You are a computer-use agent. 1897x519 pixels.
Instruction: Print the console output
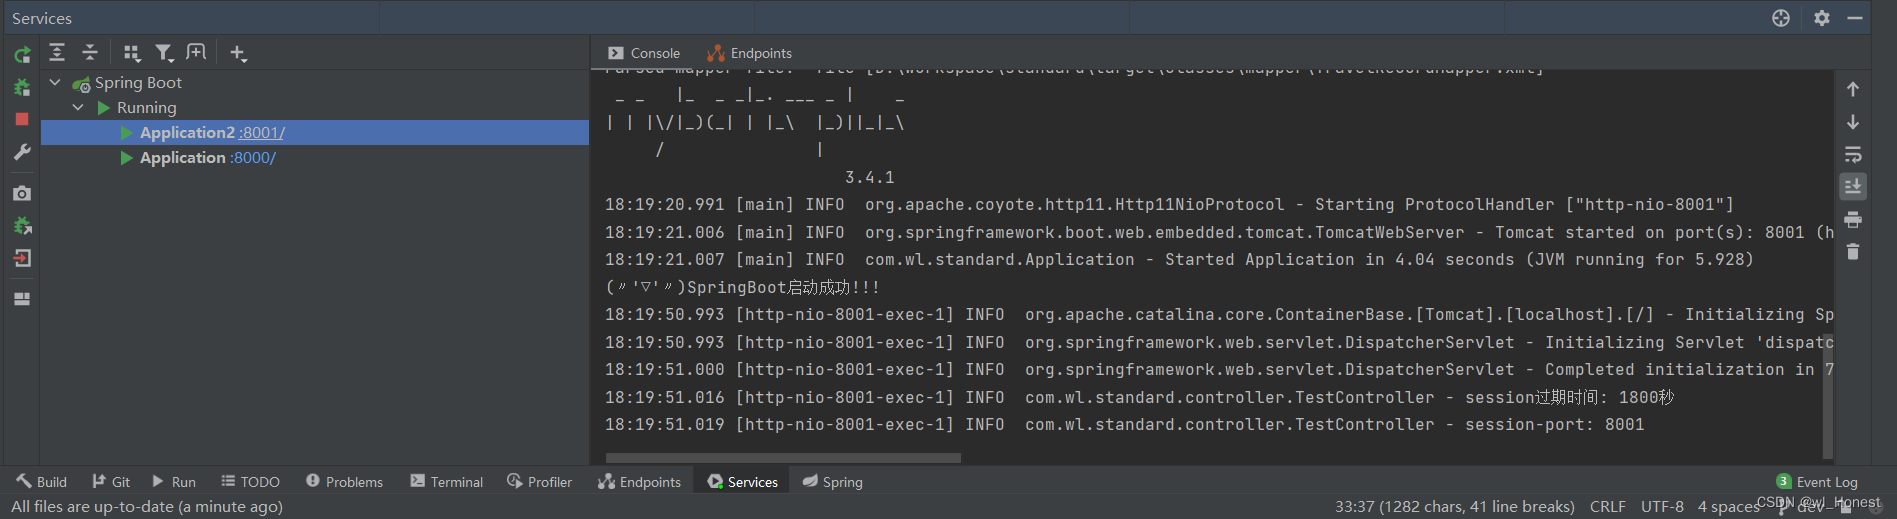tap(1853, 220)
